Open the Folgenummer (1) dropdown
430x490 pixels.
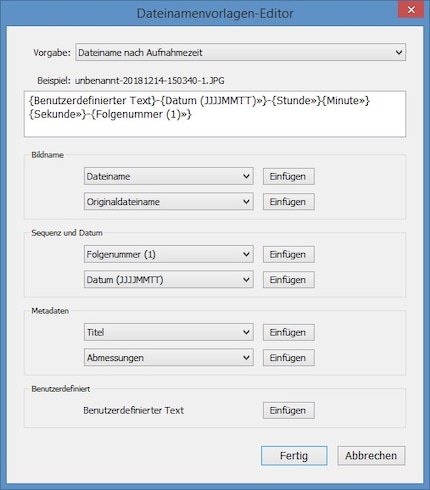click(x=169, y=254)
